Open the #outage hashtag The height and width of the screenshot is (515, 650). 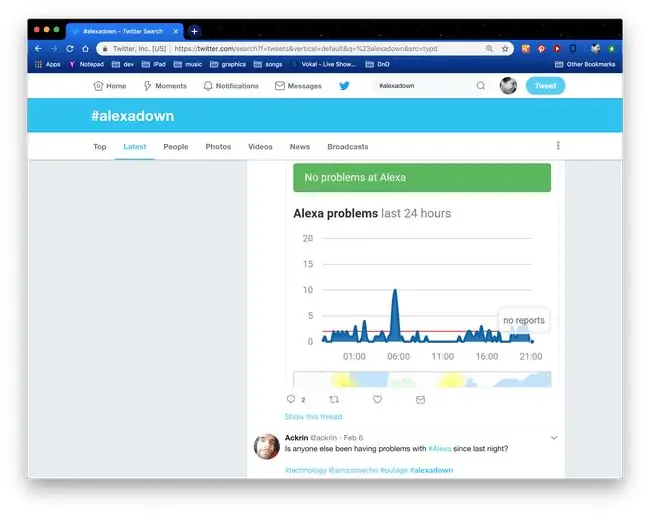[x=394, y=470]
